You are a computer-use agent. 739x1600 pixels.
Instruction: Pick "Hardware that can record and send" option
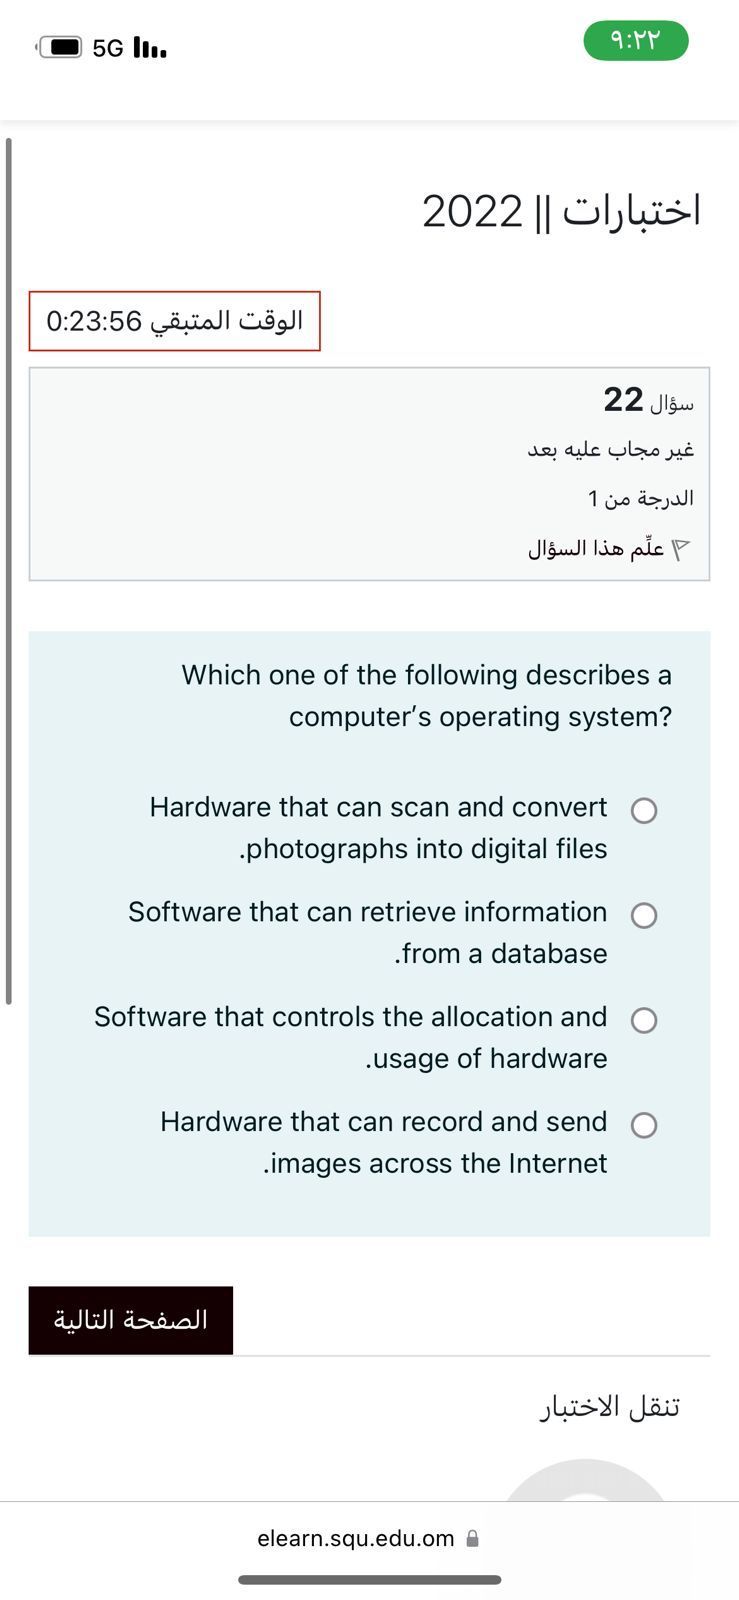[644, 1125]
